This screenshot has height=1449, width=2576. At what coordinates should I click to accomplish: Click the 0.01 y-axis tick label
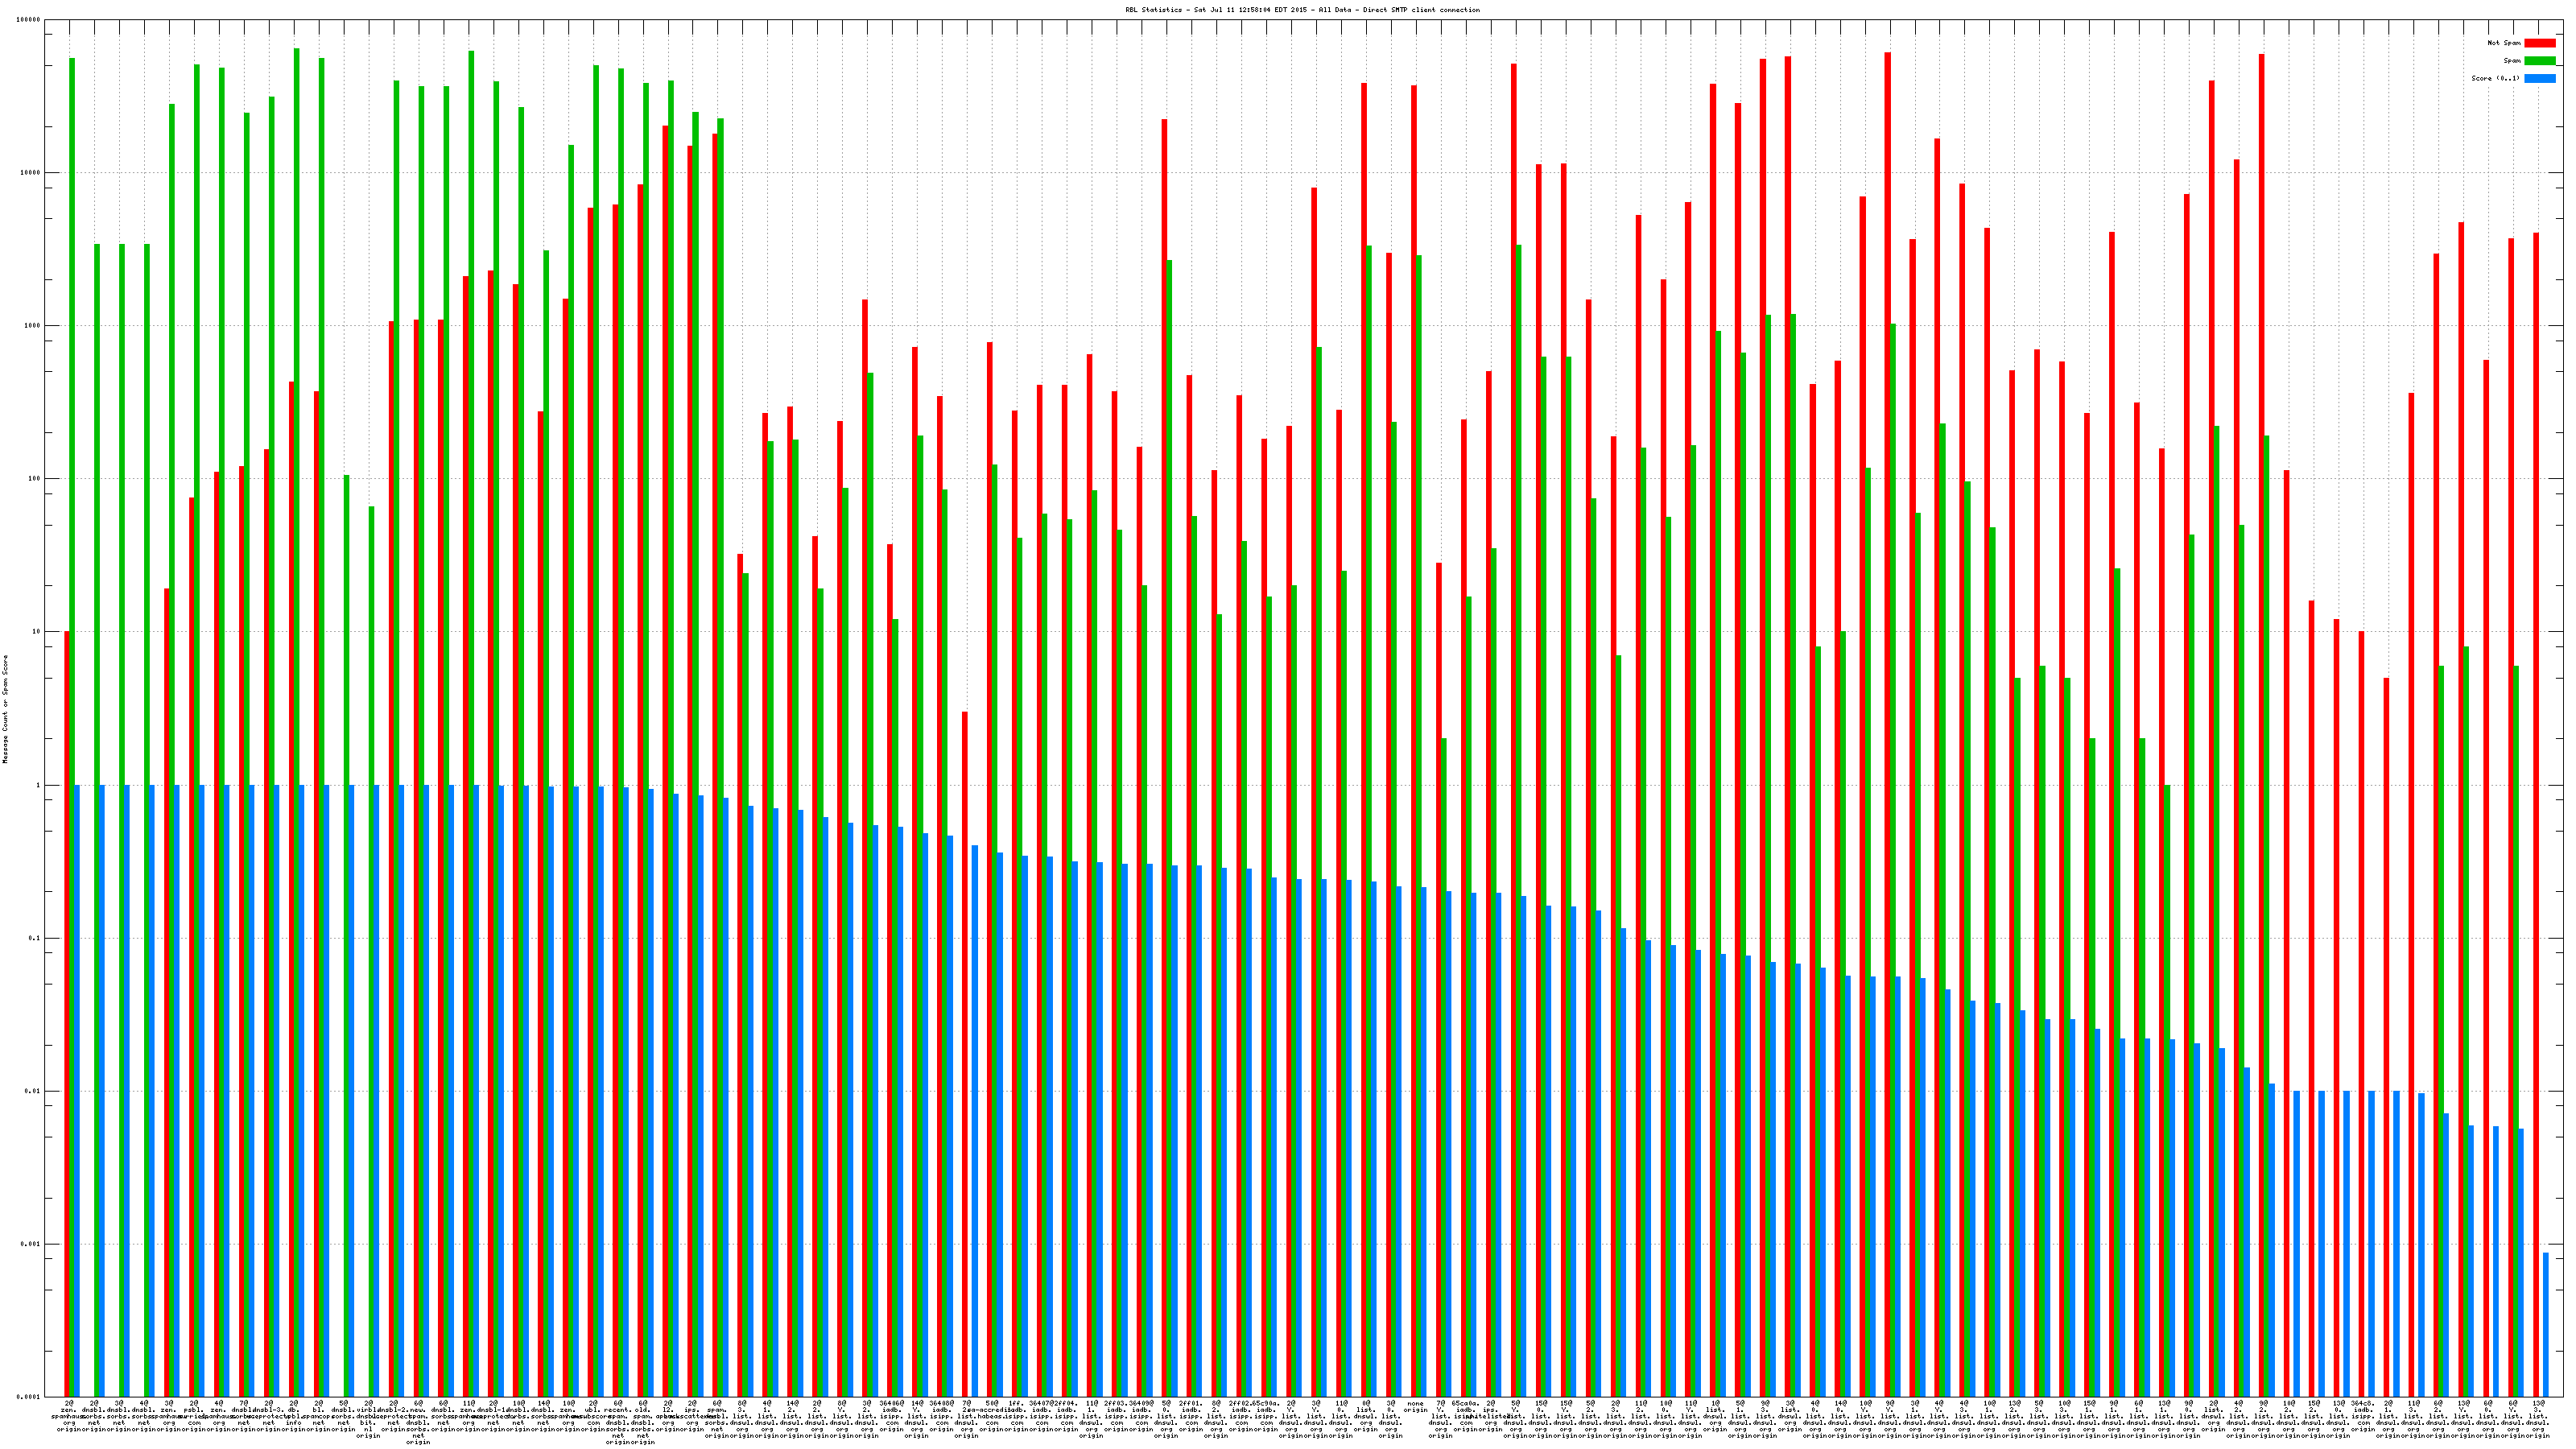(32, 1091)
